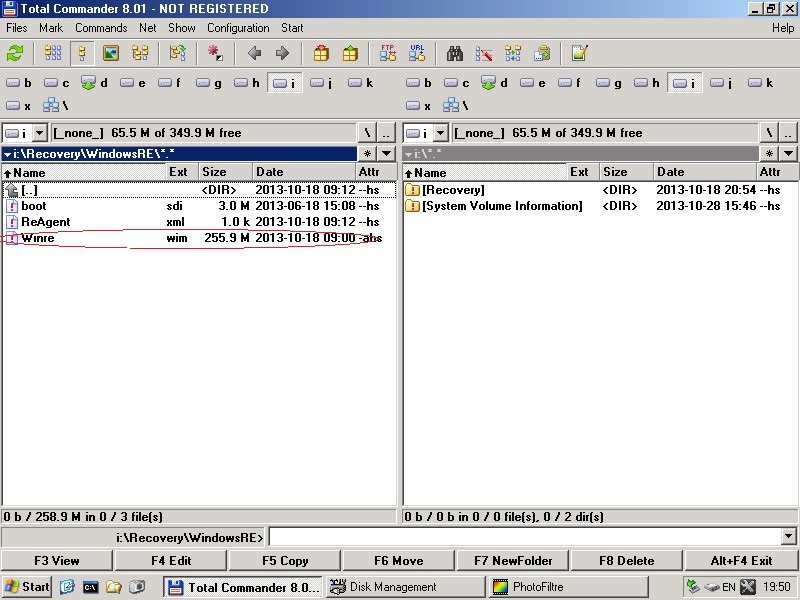Open the FTP connect toolbar icon

pos(387,53)
